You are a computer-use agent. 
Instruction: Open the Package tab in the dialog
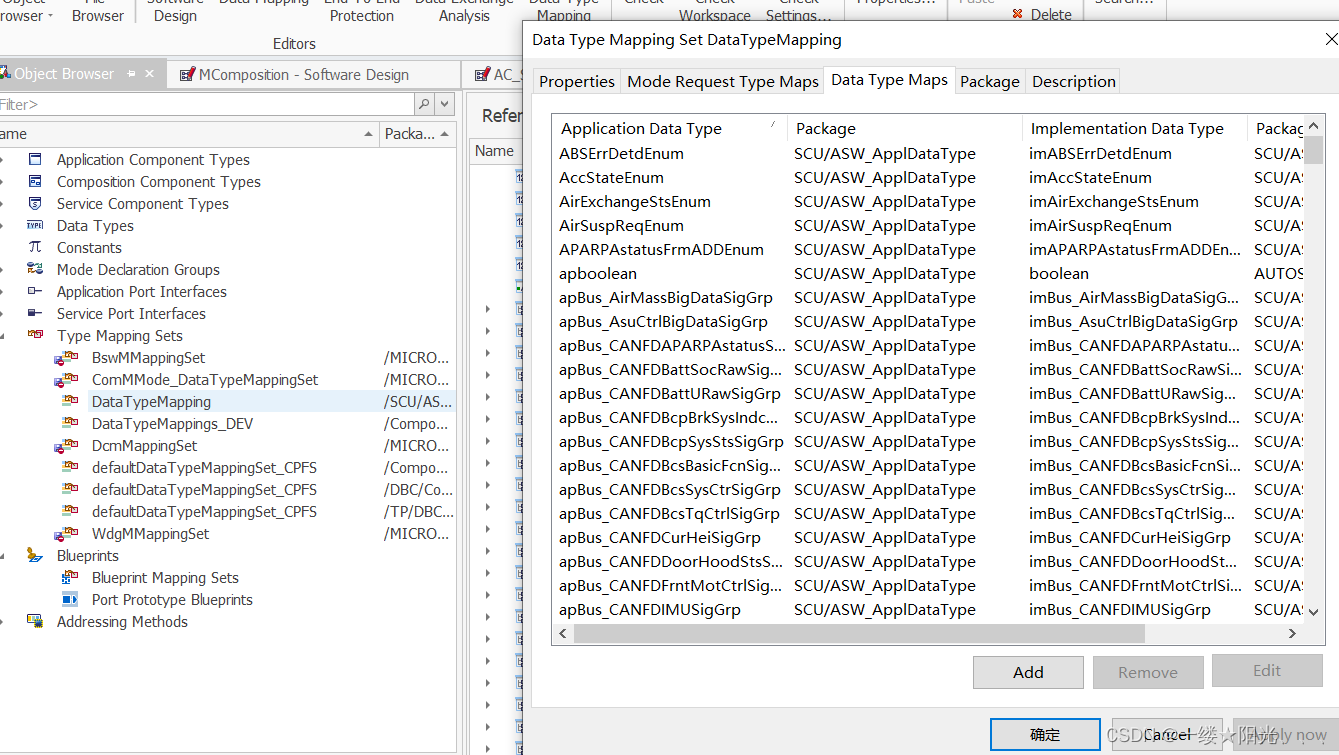989,81
